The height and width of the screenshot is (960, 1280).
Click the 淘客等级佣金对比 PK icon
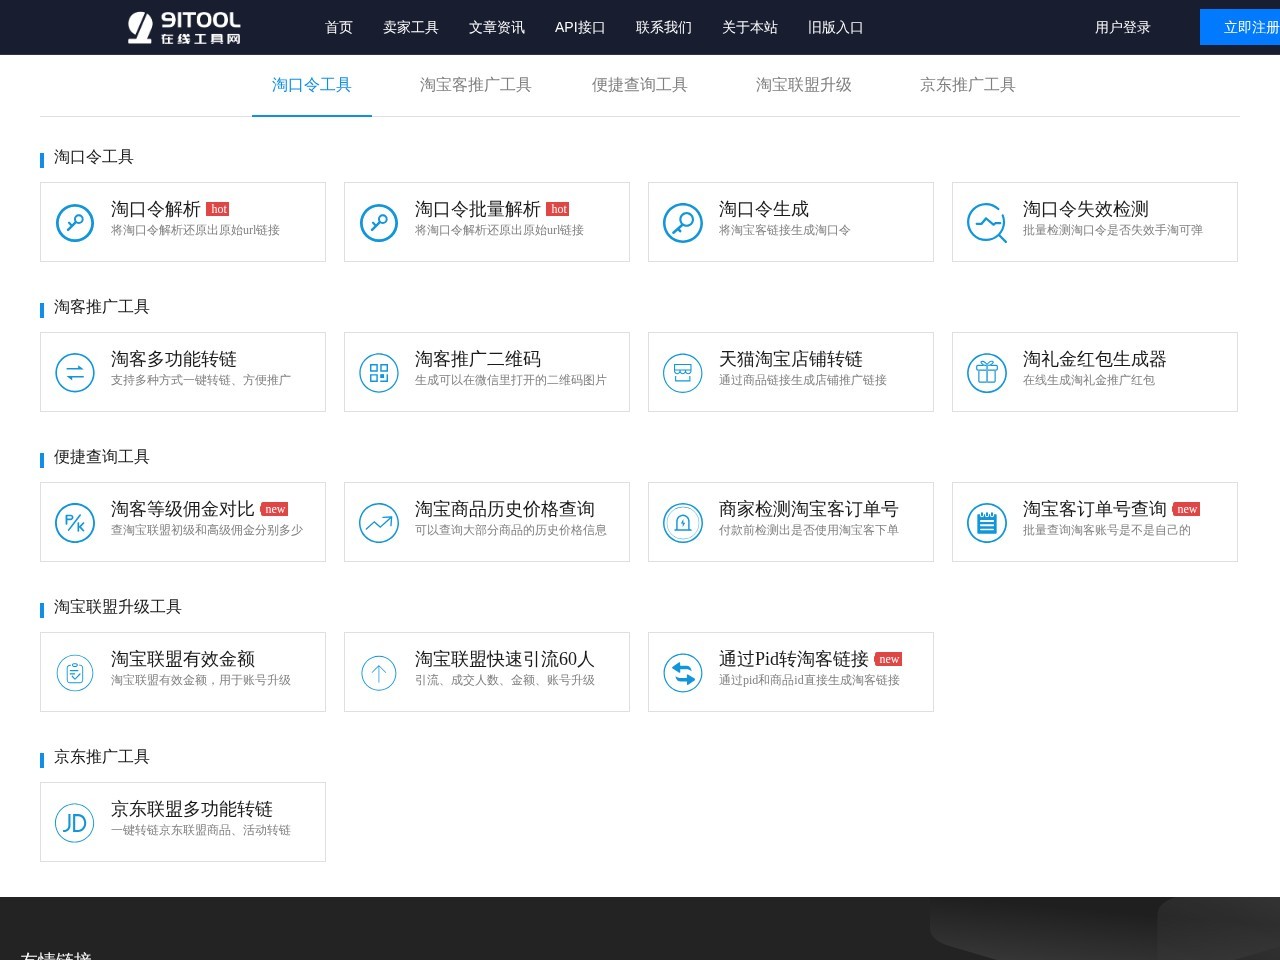coord(74,522)
